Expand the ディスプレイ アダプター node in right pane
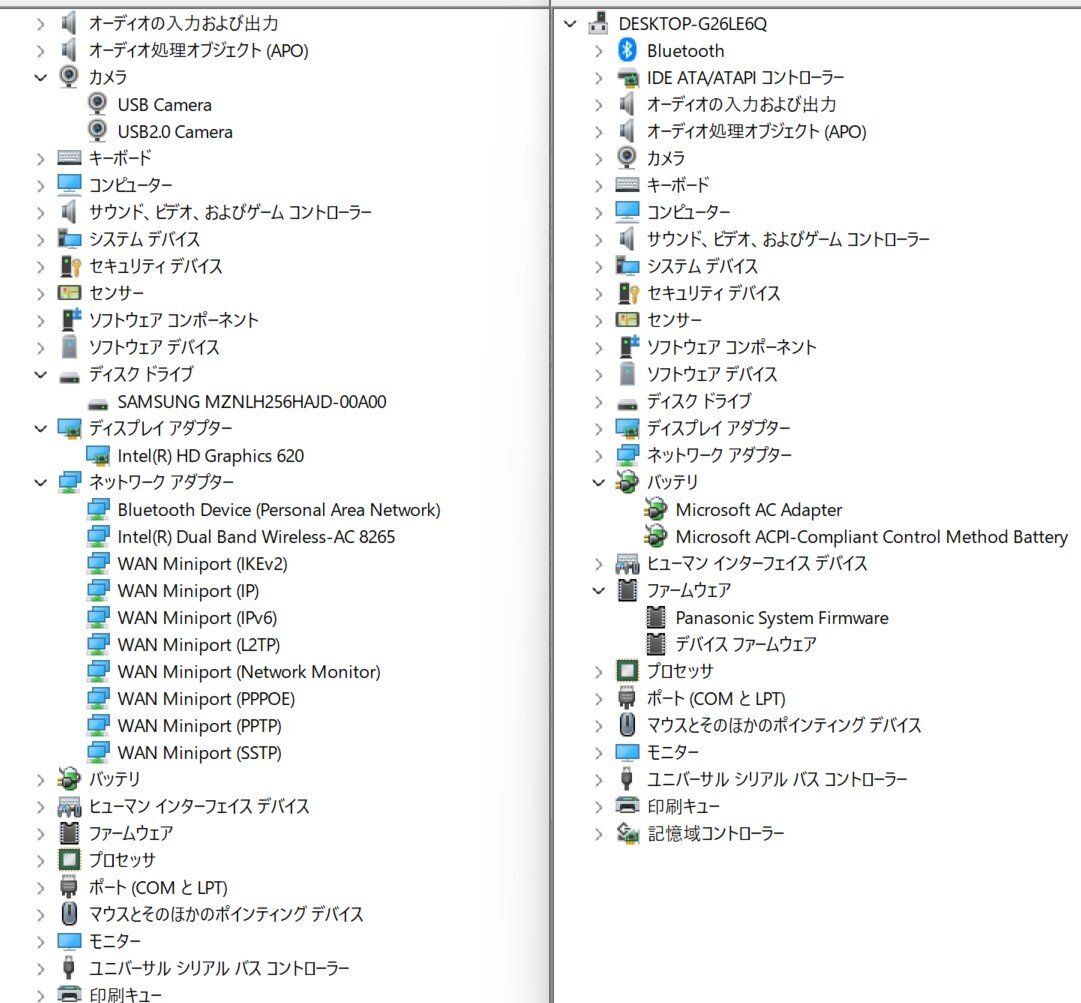 [598, 428]
